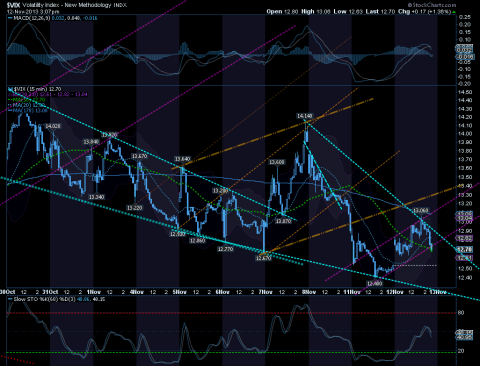This screenshot has height=366, width=480.
Task: Click the $VIX ticker symbol in title
Action: pyautogui.click(x=13, y=5)
